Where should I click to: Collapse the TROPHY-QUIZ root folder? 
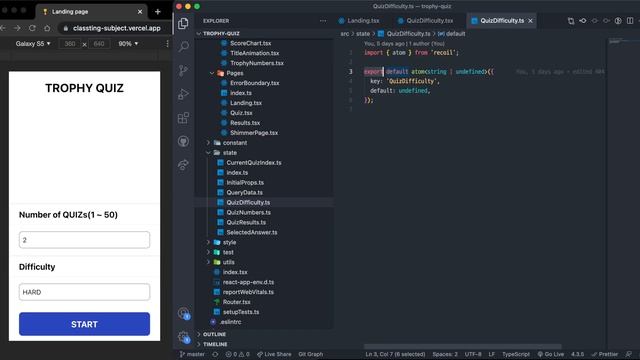point(221,33)
